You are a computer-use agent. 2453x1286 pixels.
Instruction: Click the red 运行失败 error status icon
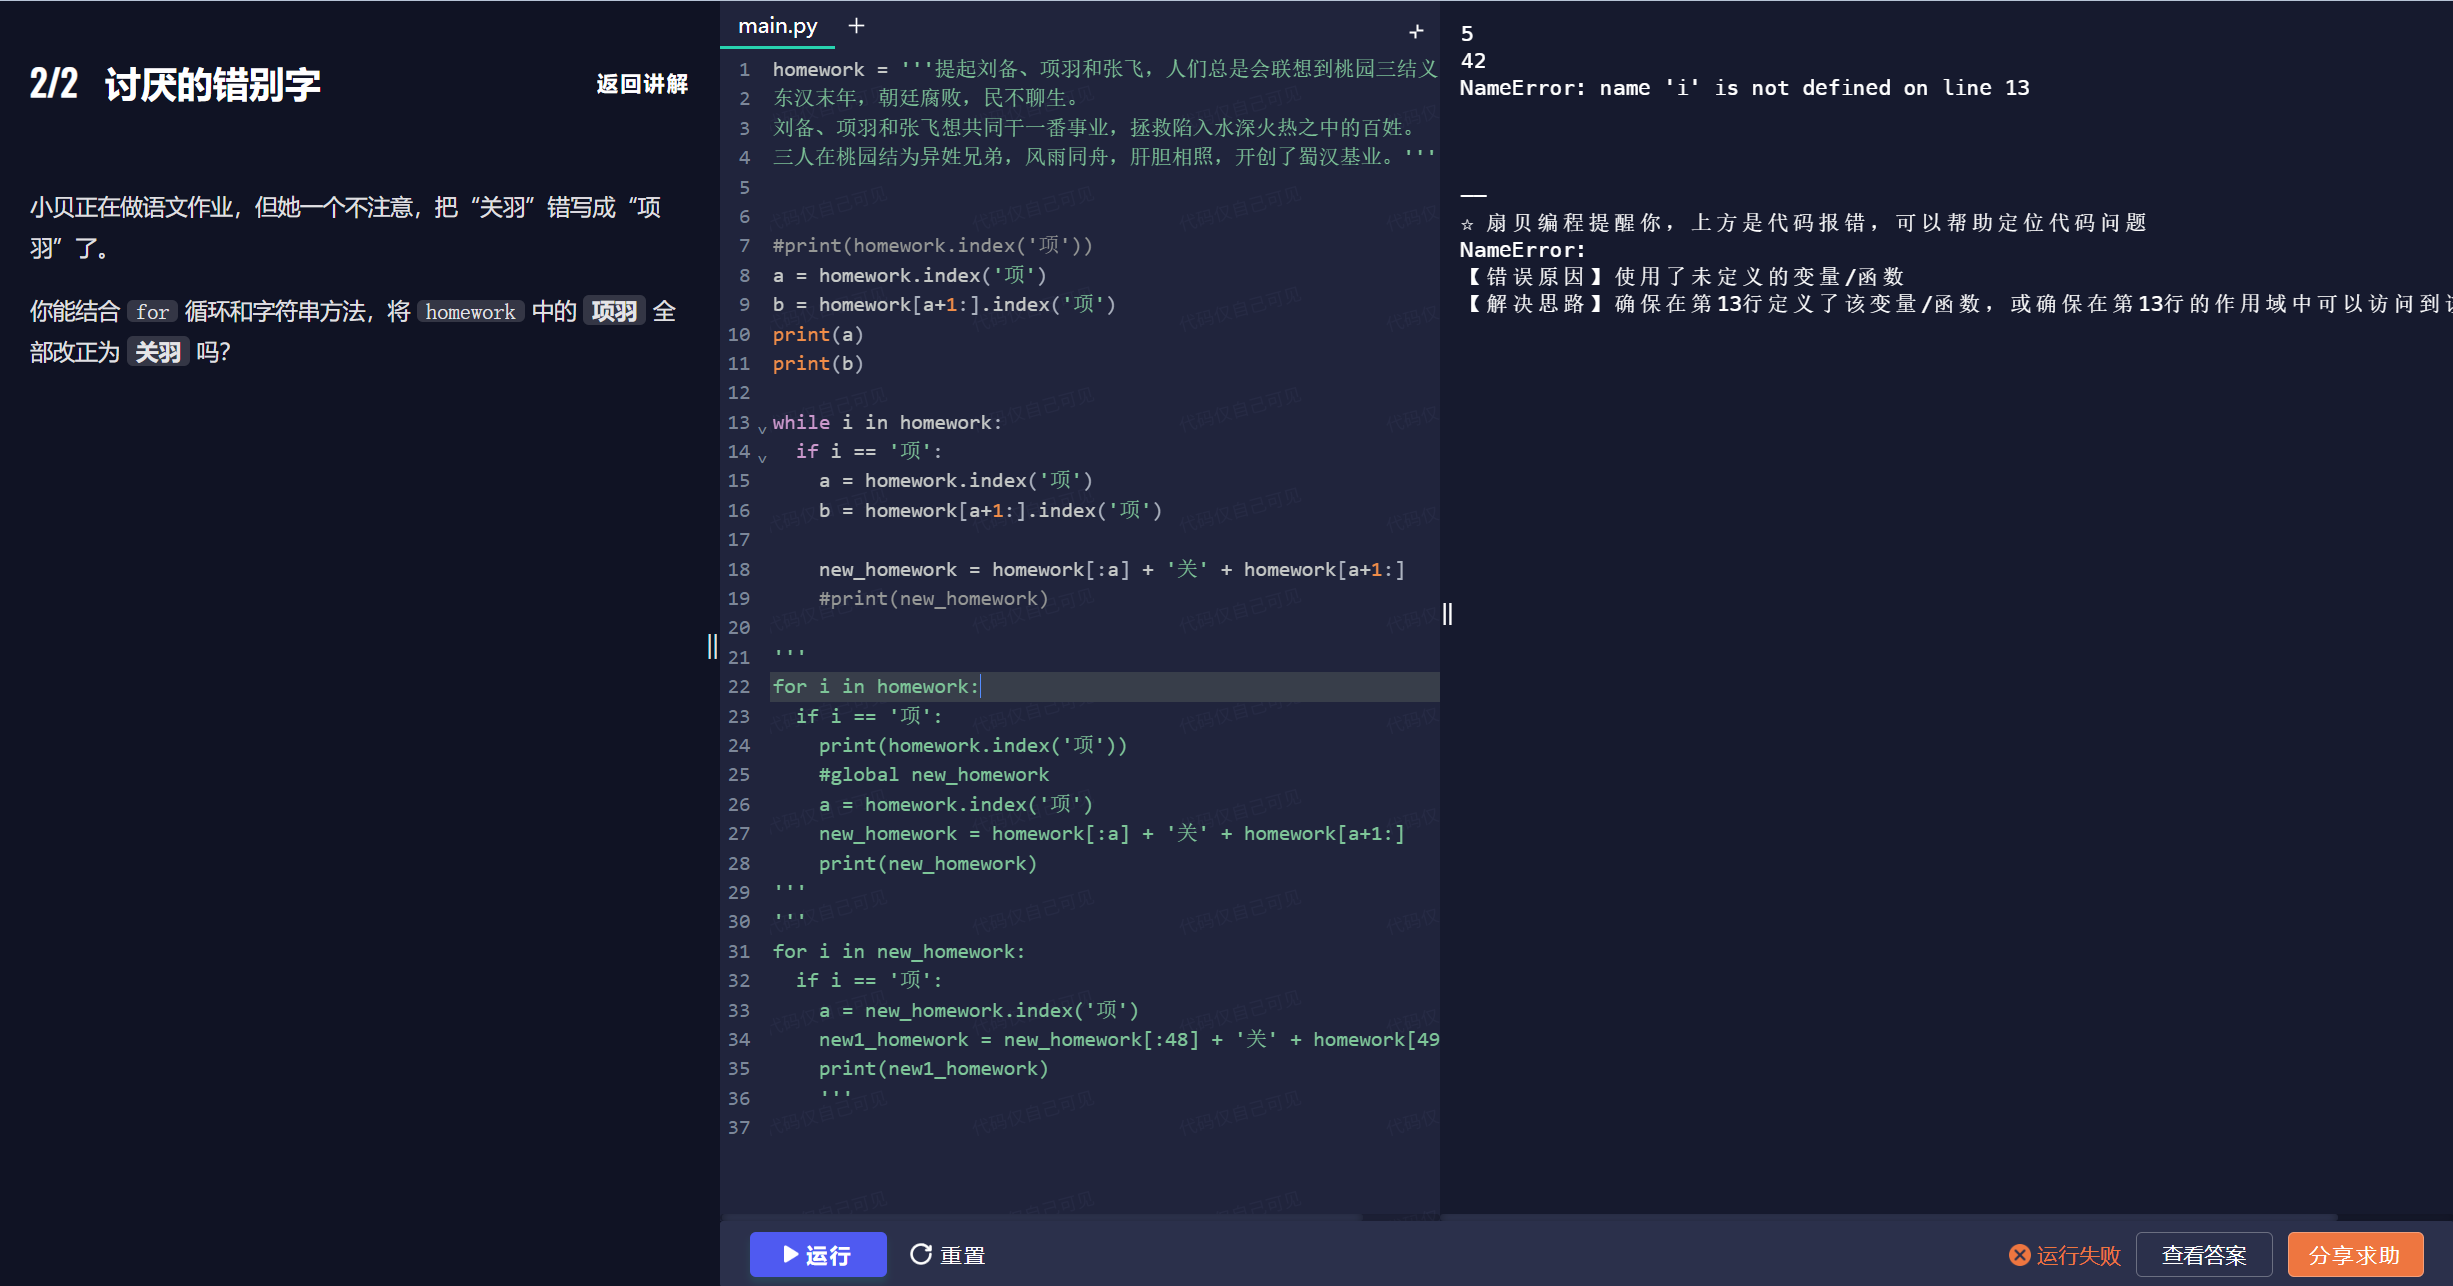2019,1255
